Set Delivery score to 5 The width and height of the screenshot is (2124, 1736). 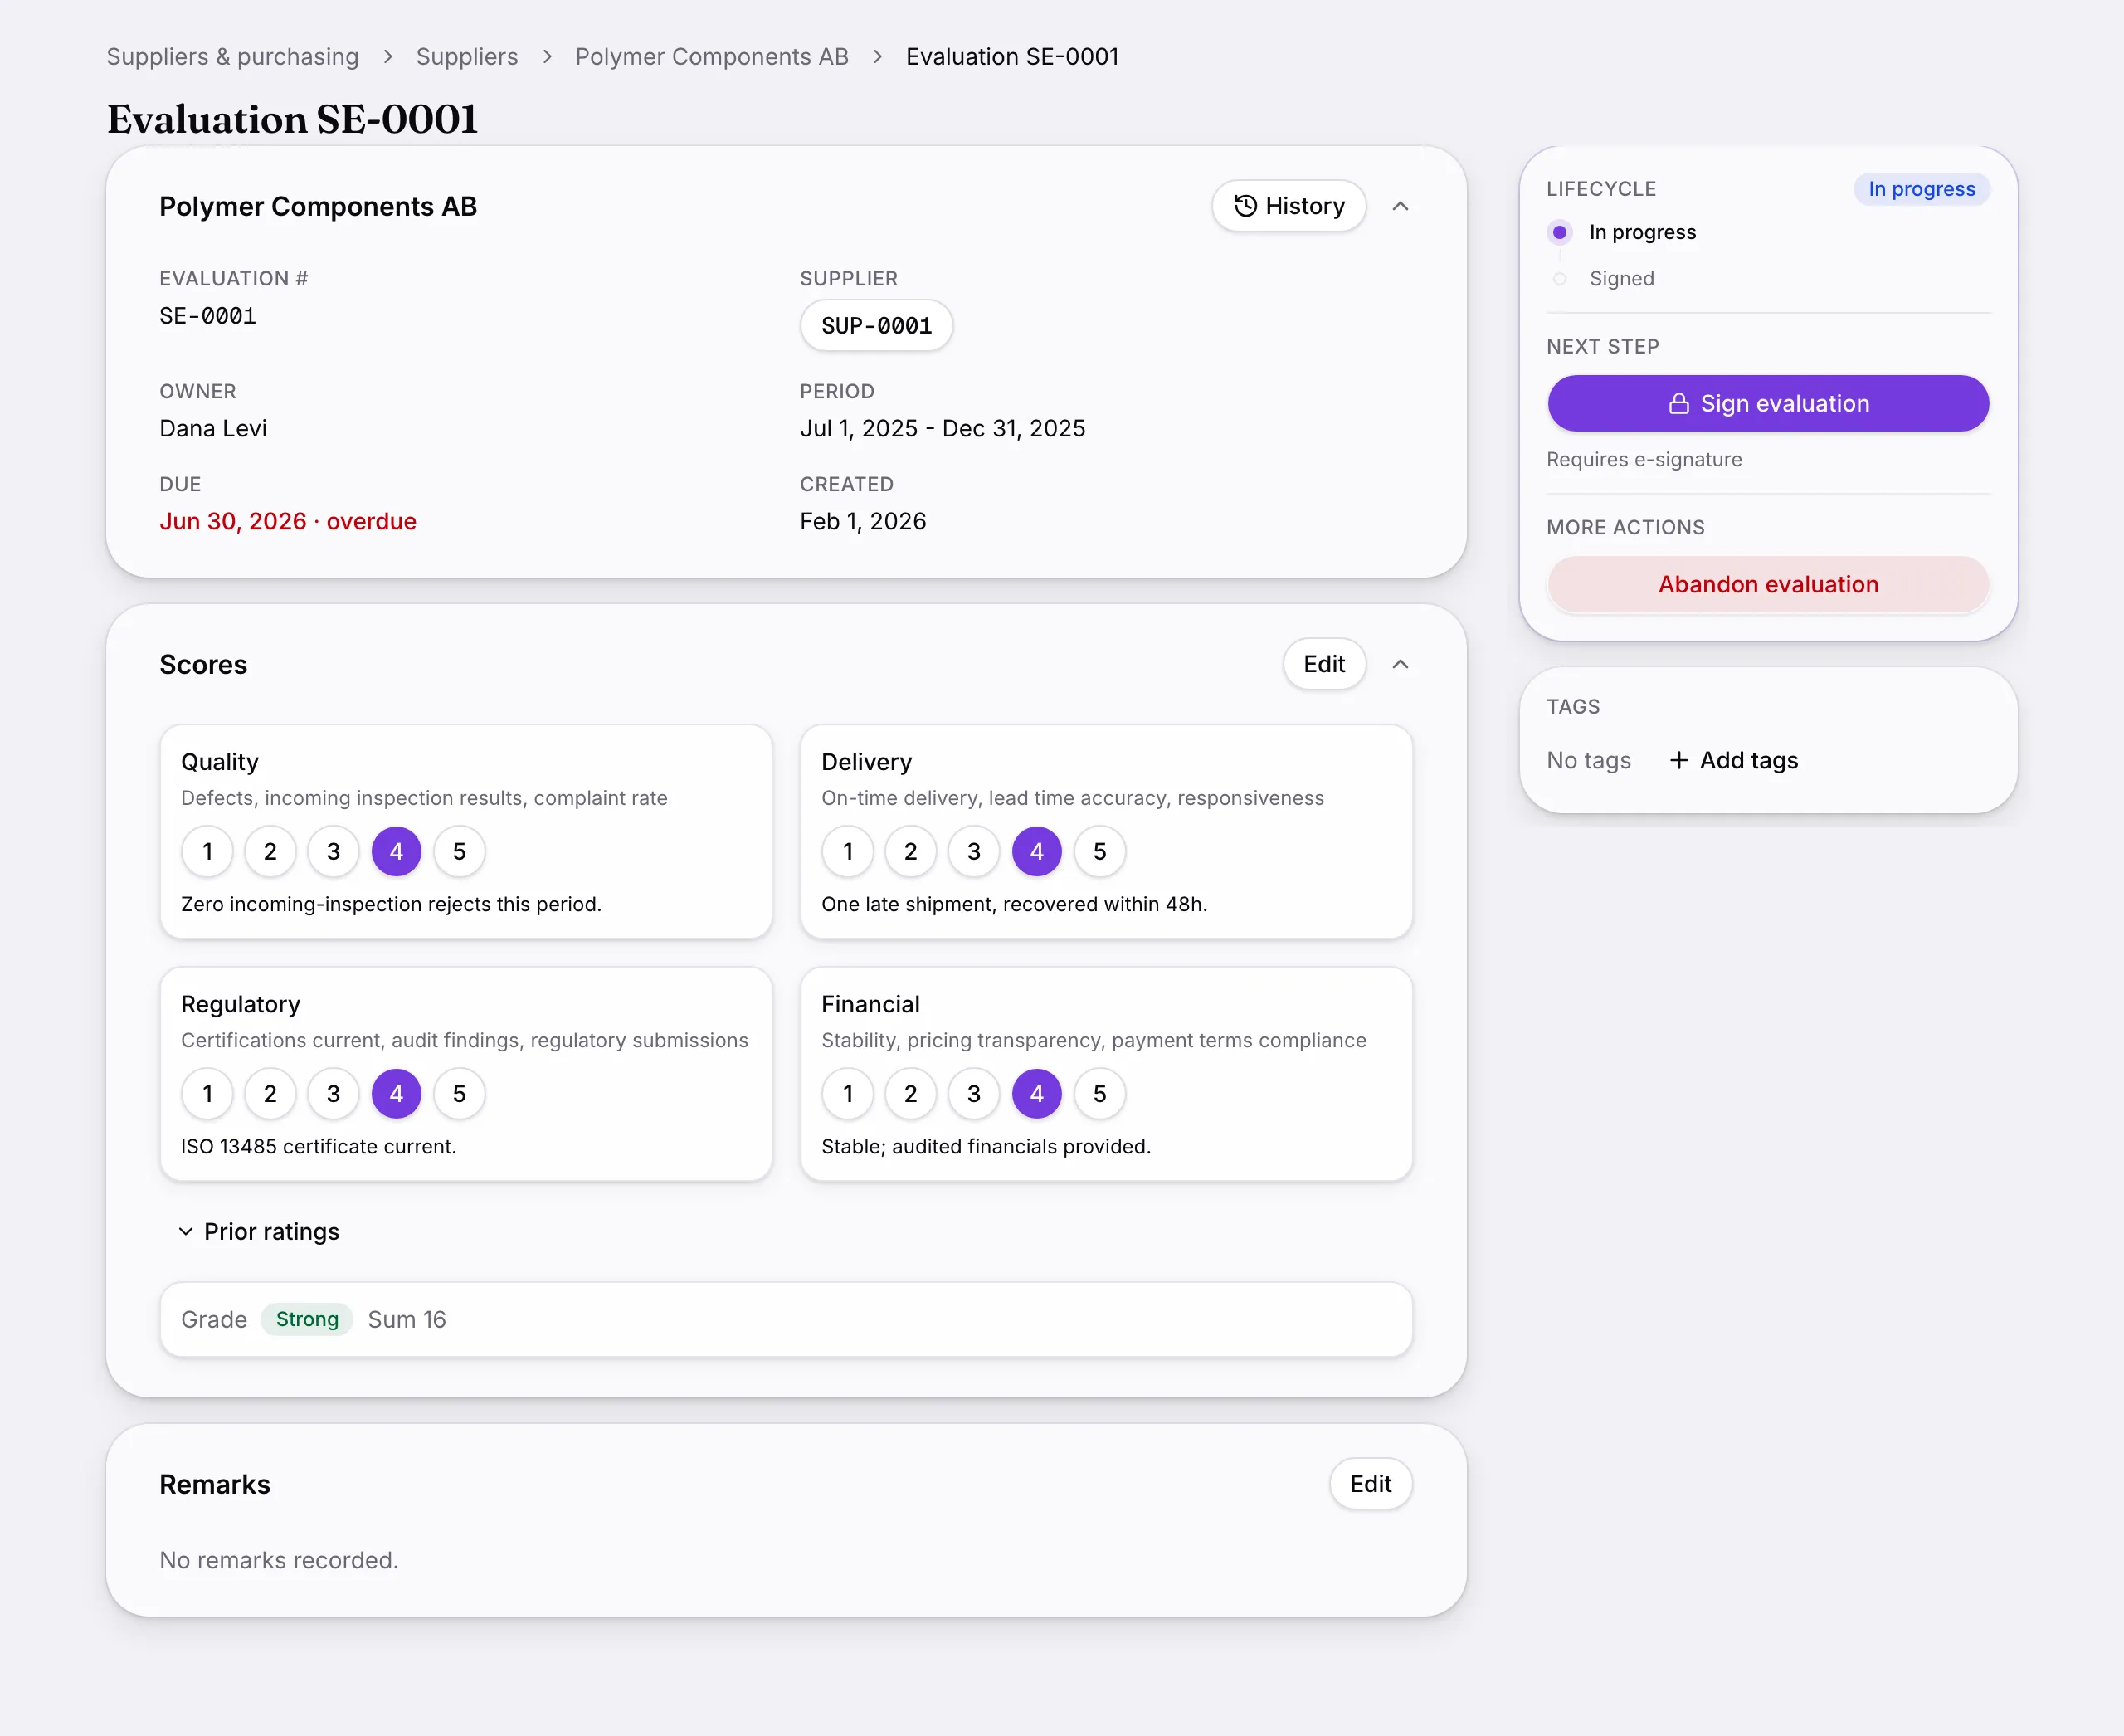(1099, 851)
